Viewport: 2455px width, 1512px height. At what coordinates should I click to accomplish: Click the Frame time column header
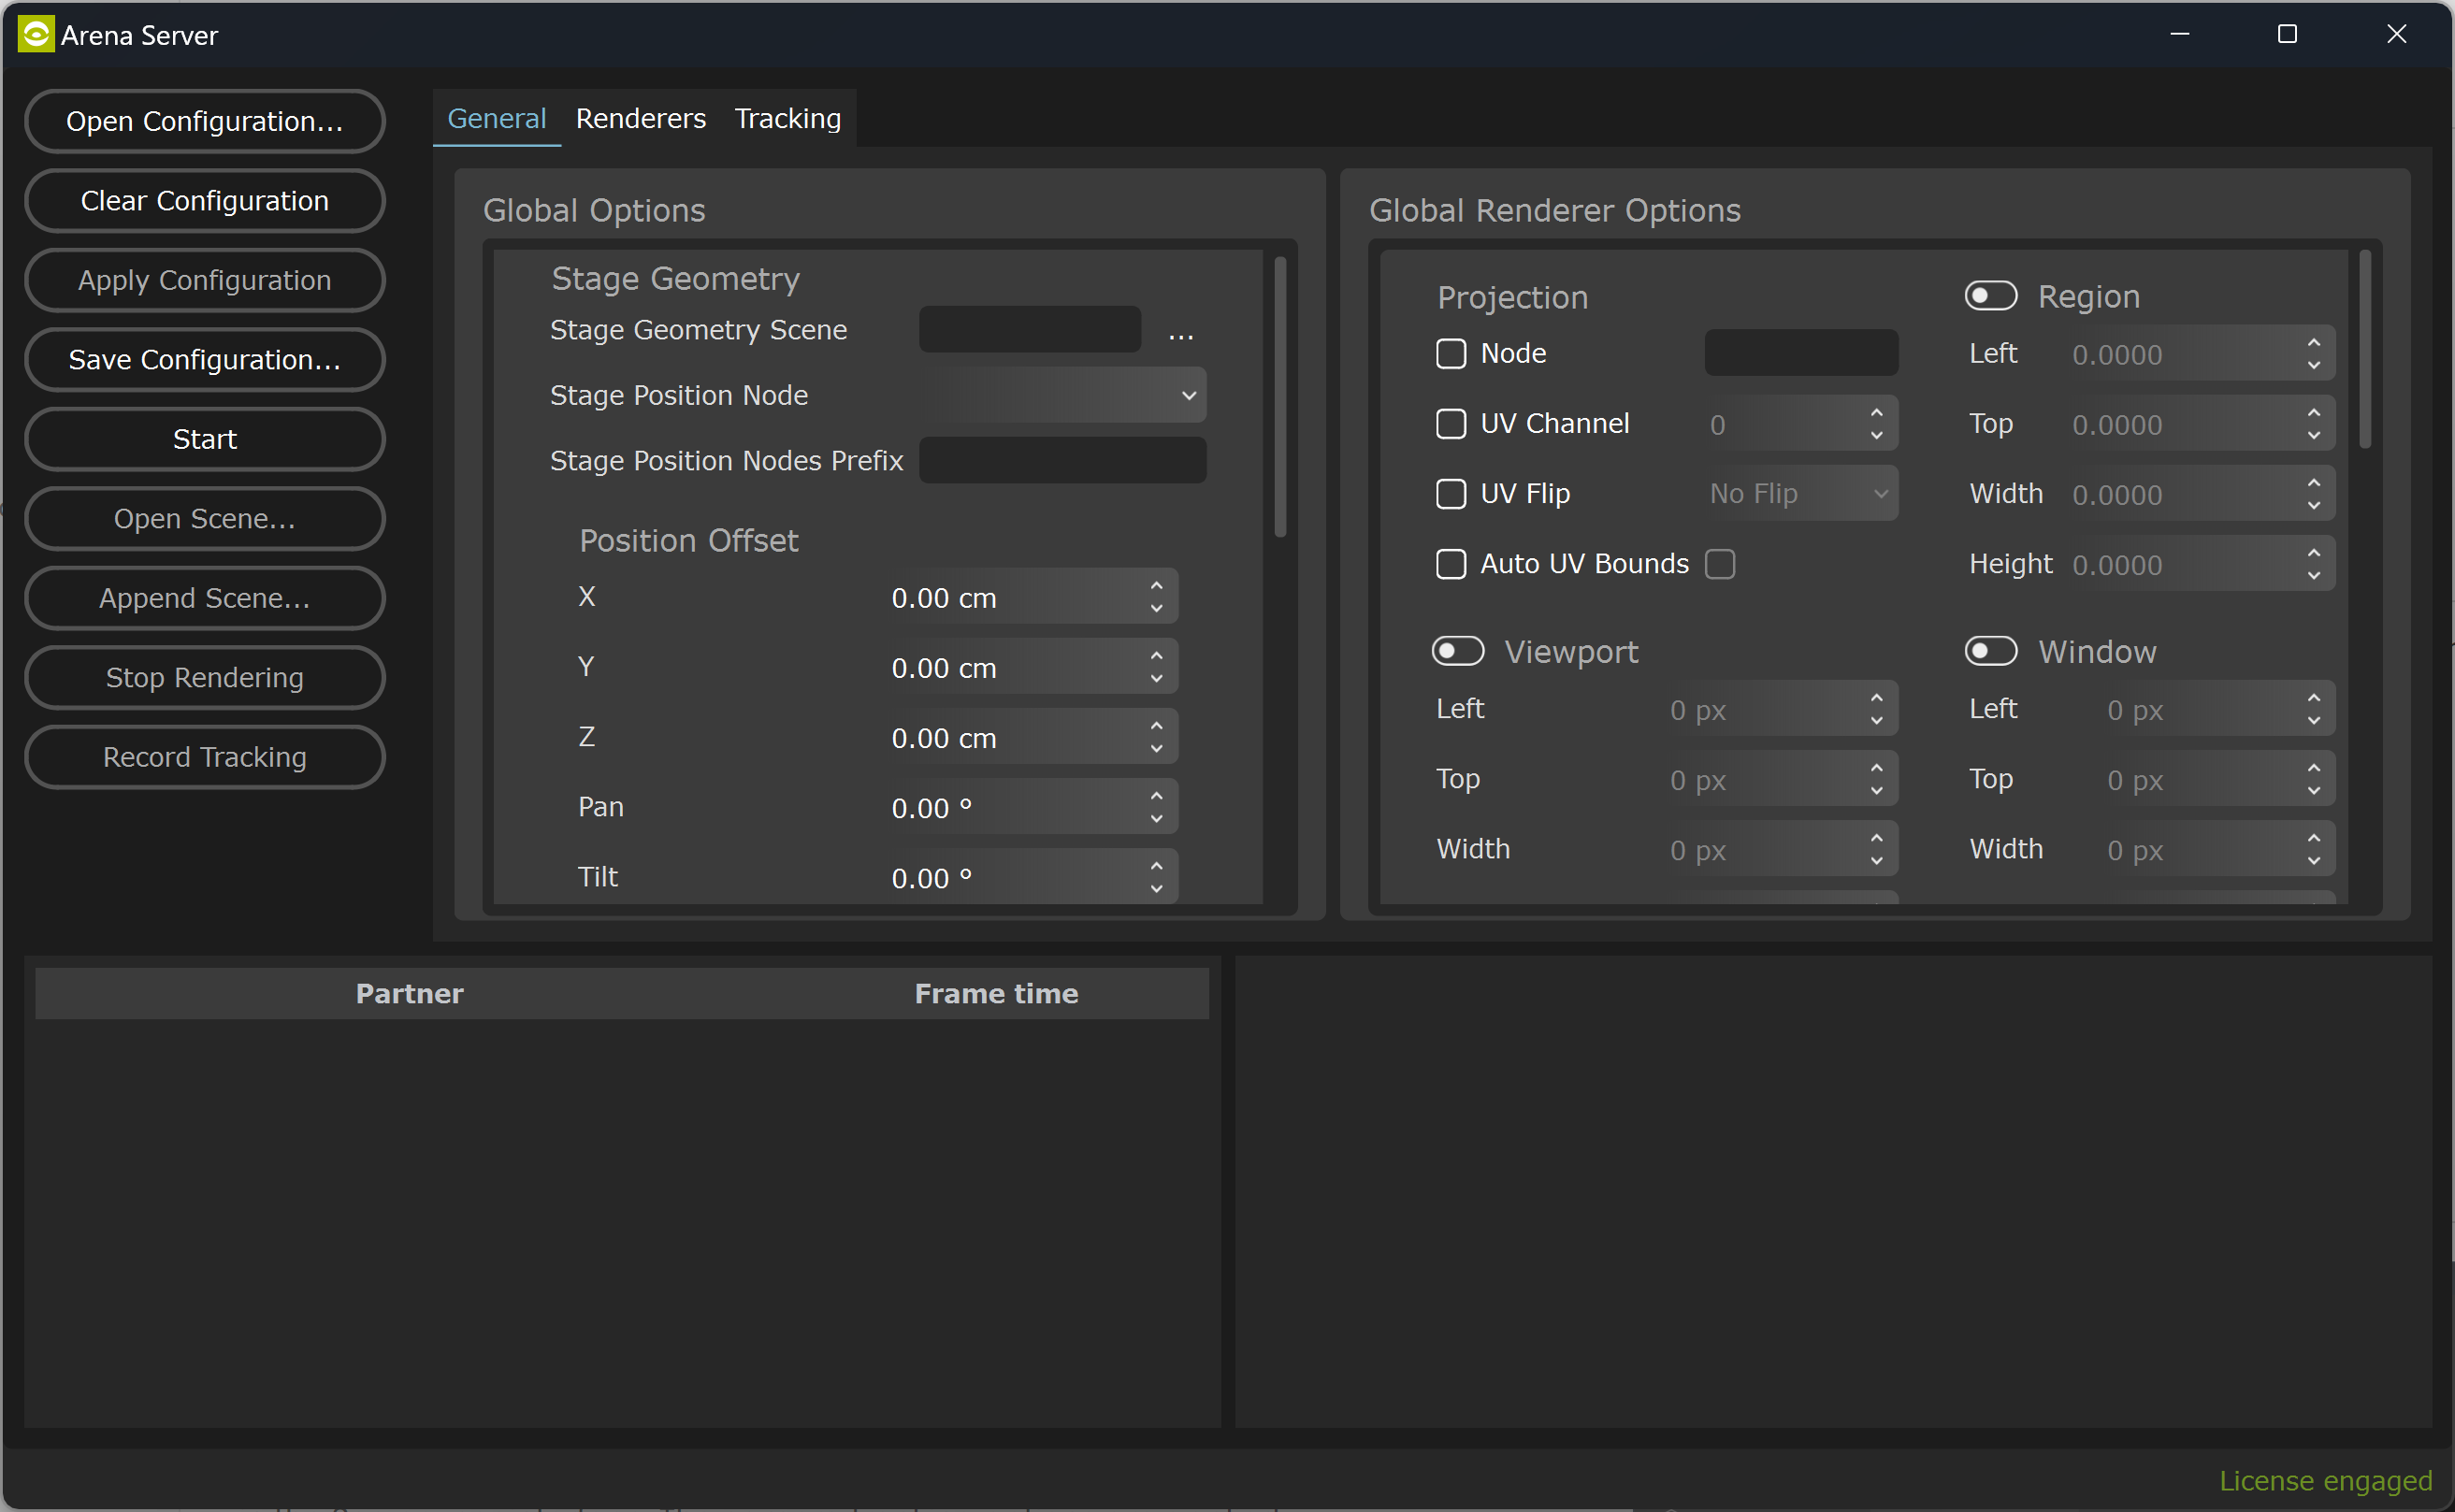pos(997,993)
